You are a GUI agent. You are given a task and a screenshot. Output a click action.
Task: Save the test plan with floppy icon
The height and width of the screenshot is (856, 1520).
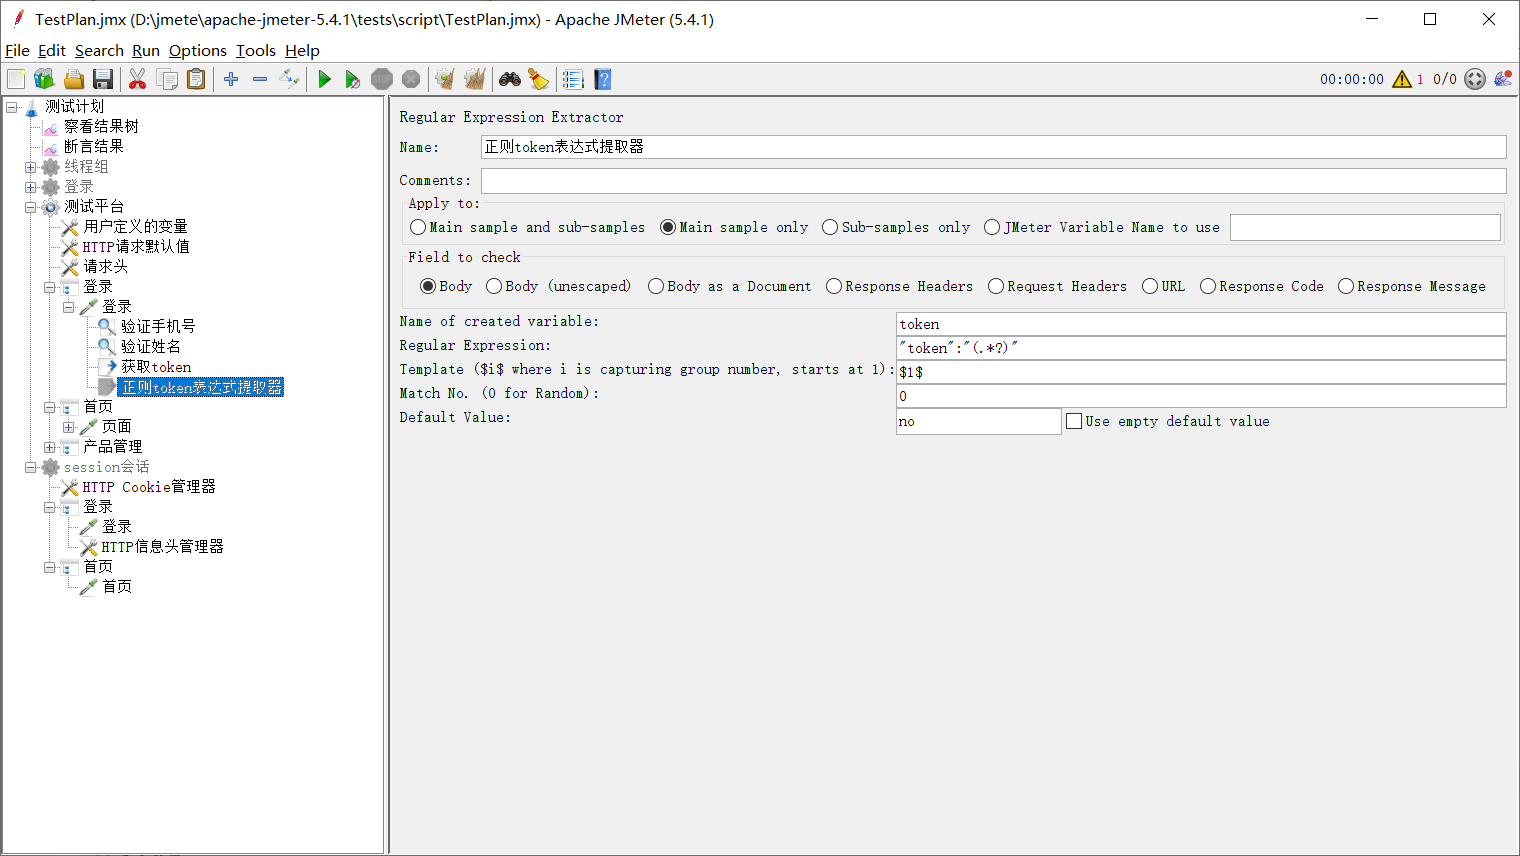tap(102, 79)
